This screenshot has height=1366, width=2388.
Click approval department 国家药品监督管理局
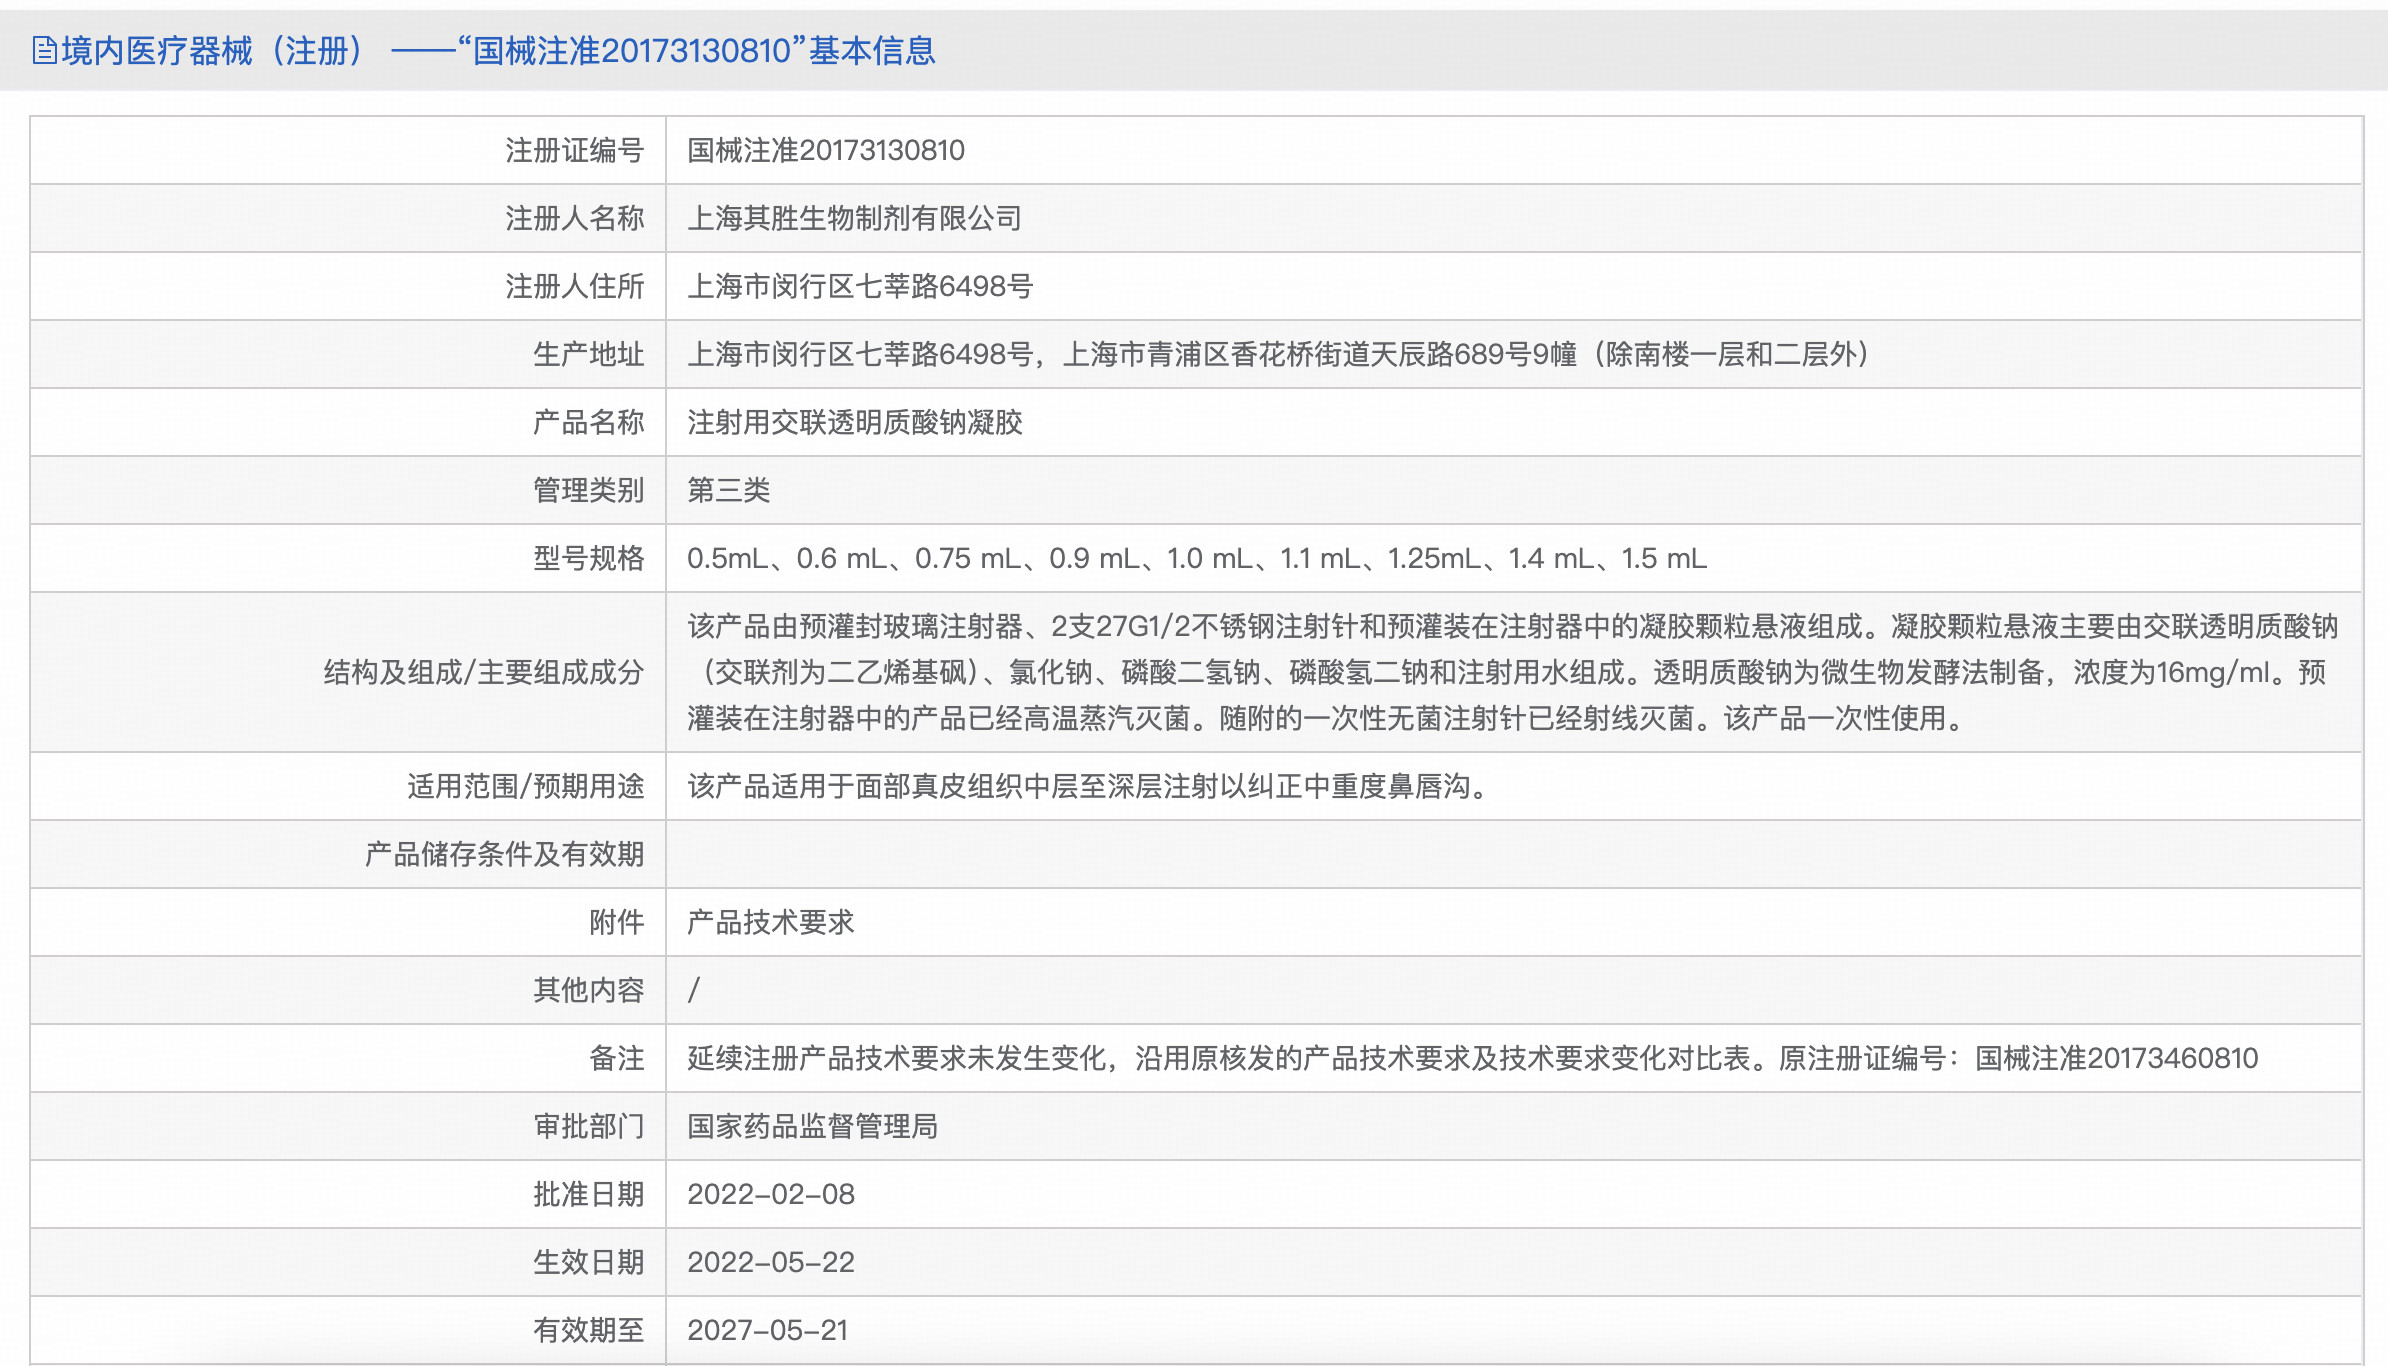pyautogui.click(x=812, y=1126)
